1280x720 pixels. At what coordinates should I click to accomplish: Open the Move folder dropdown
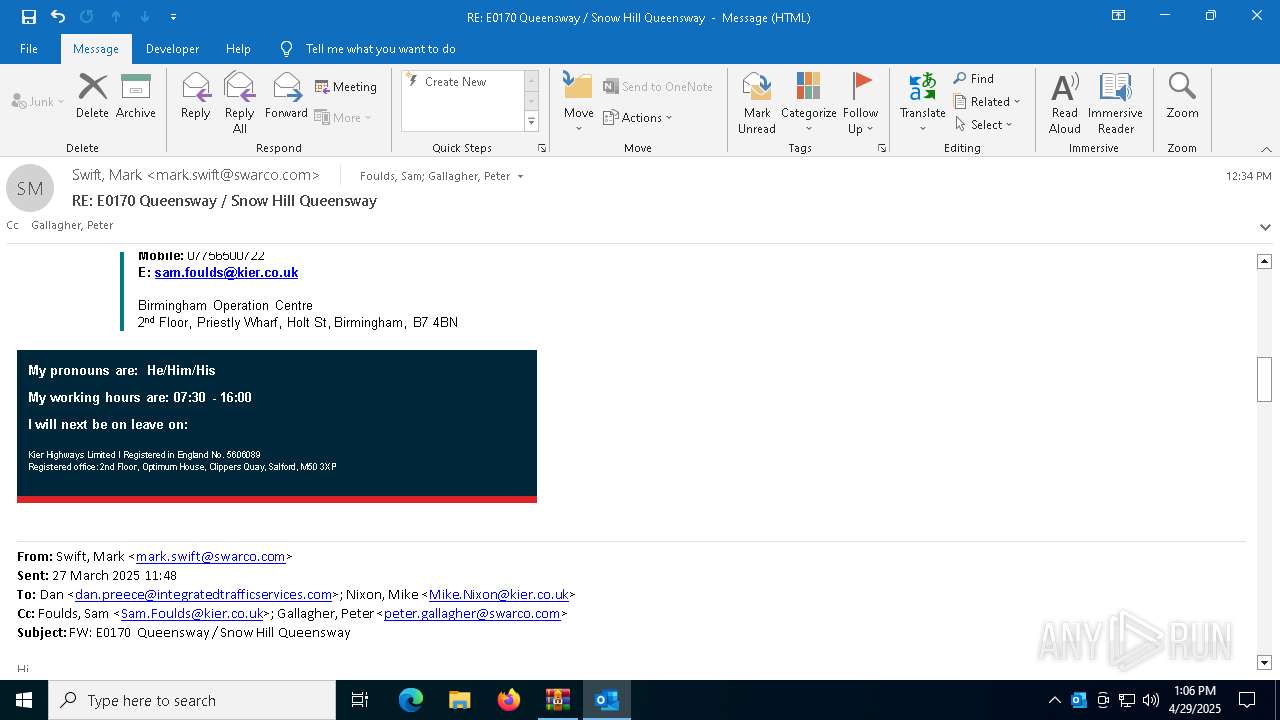[x=578, y=103]
